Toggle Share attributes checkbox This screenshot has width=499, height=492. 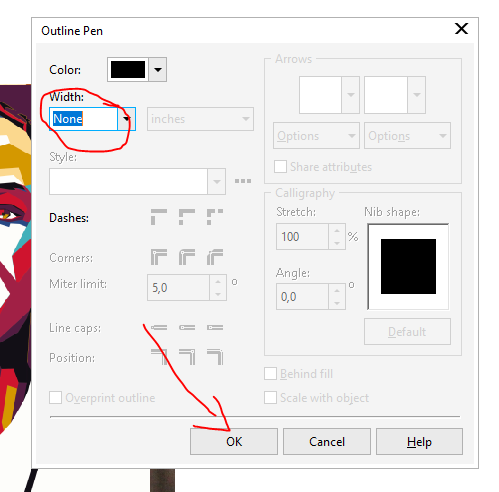[280, 166]
